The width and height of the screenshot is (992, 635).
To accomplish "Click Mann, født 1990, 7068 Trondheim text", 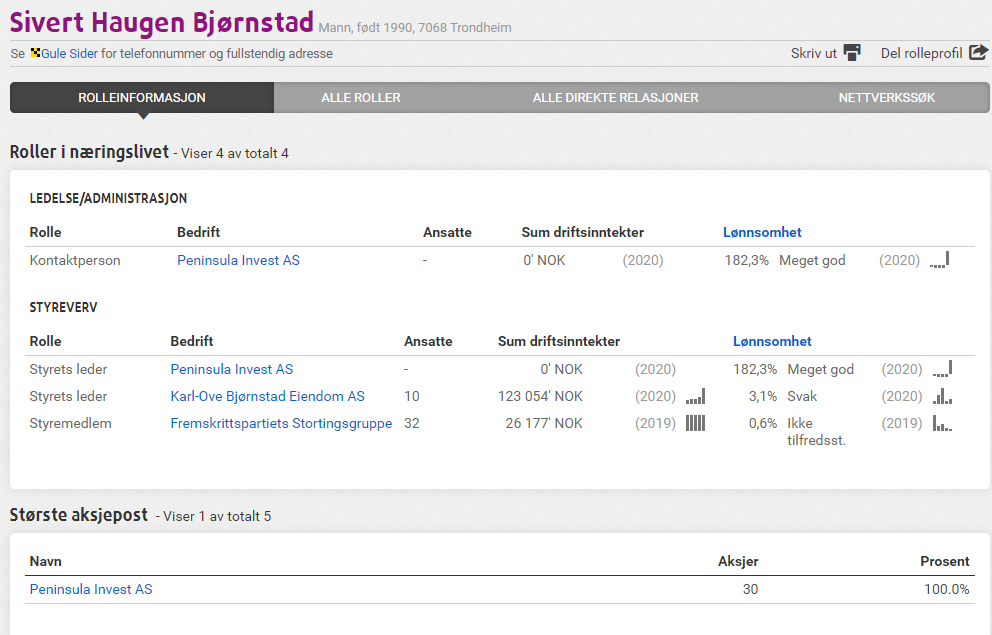I will 415,28.
